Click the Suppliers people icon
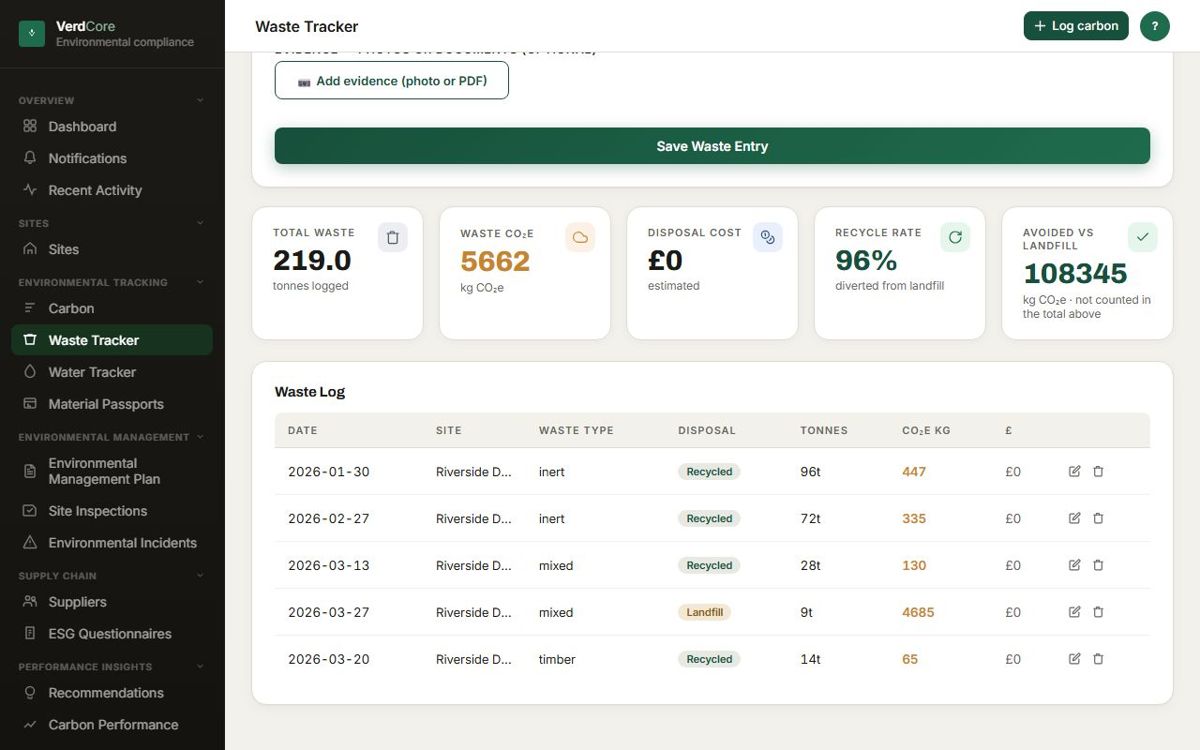The image size is (1200, 750). 30,602
